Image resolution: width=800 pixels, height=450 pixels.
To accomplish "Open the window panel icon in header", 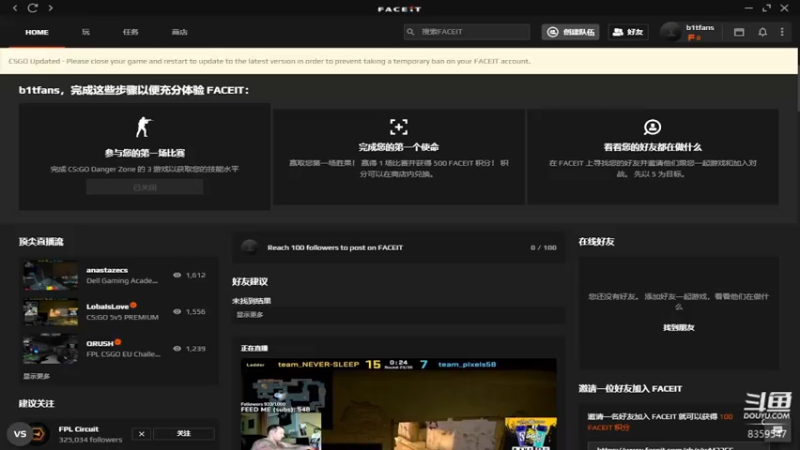I will [739, 32].
